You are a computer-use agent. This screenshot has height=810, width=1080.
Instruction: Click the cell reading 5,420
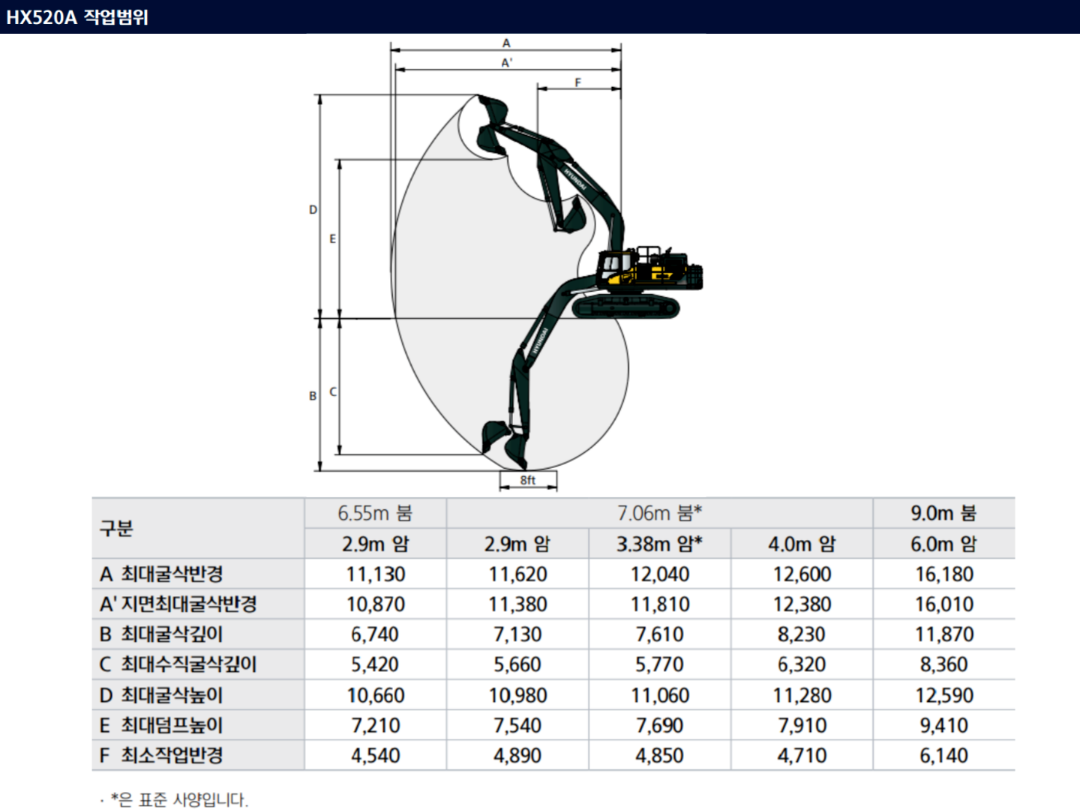click(x=375, y=665)
